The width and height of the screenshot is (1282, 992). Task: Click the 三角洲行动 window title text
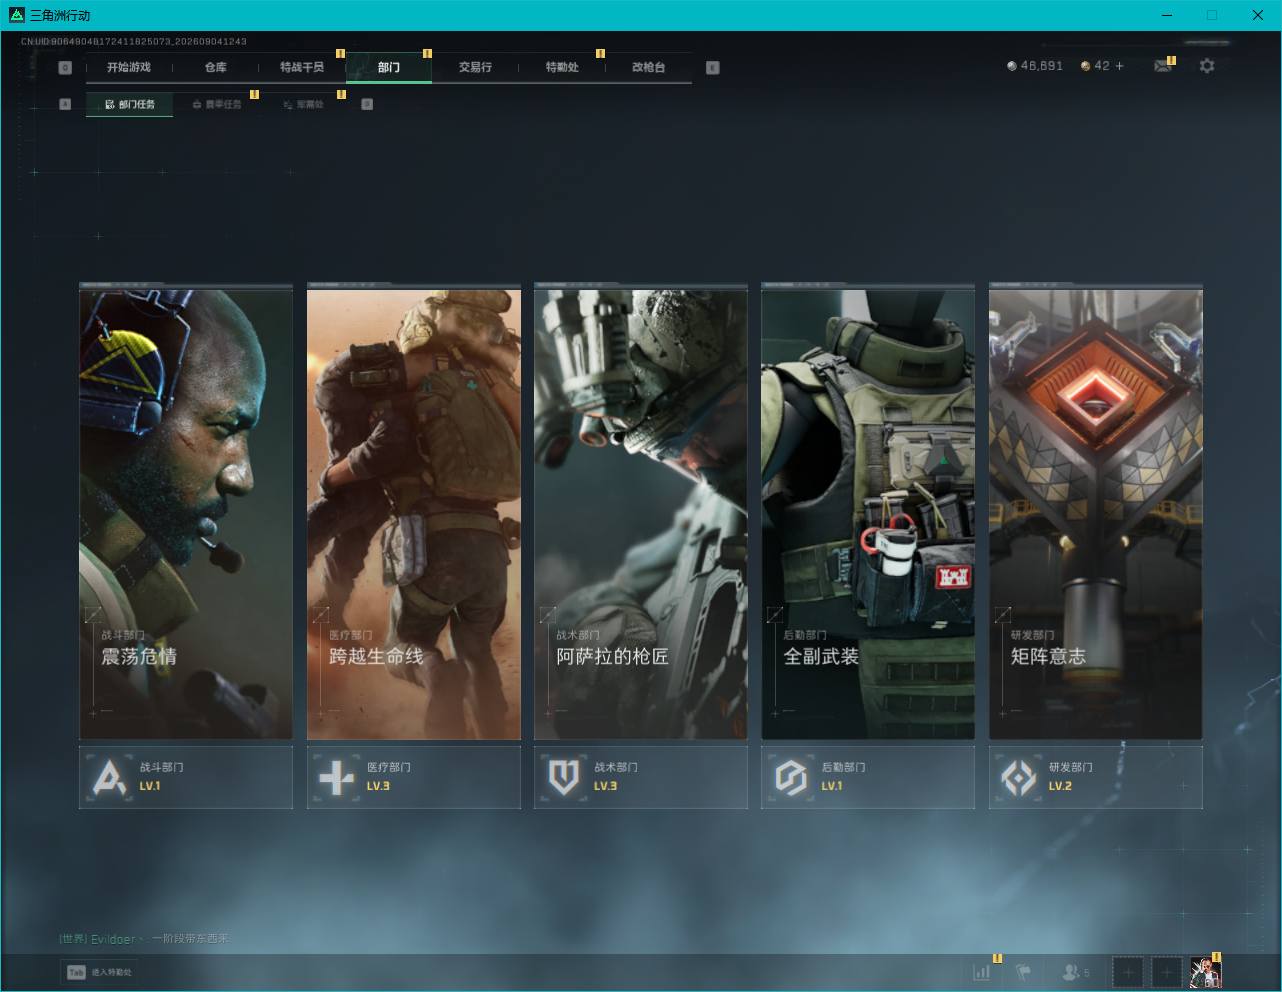click(60, 15)
